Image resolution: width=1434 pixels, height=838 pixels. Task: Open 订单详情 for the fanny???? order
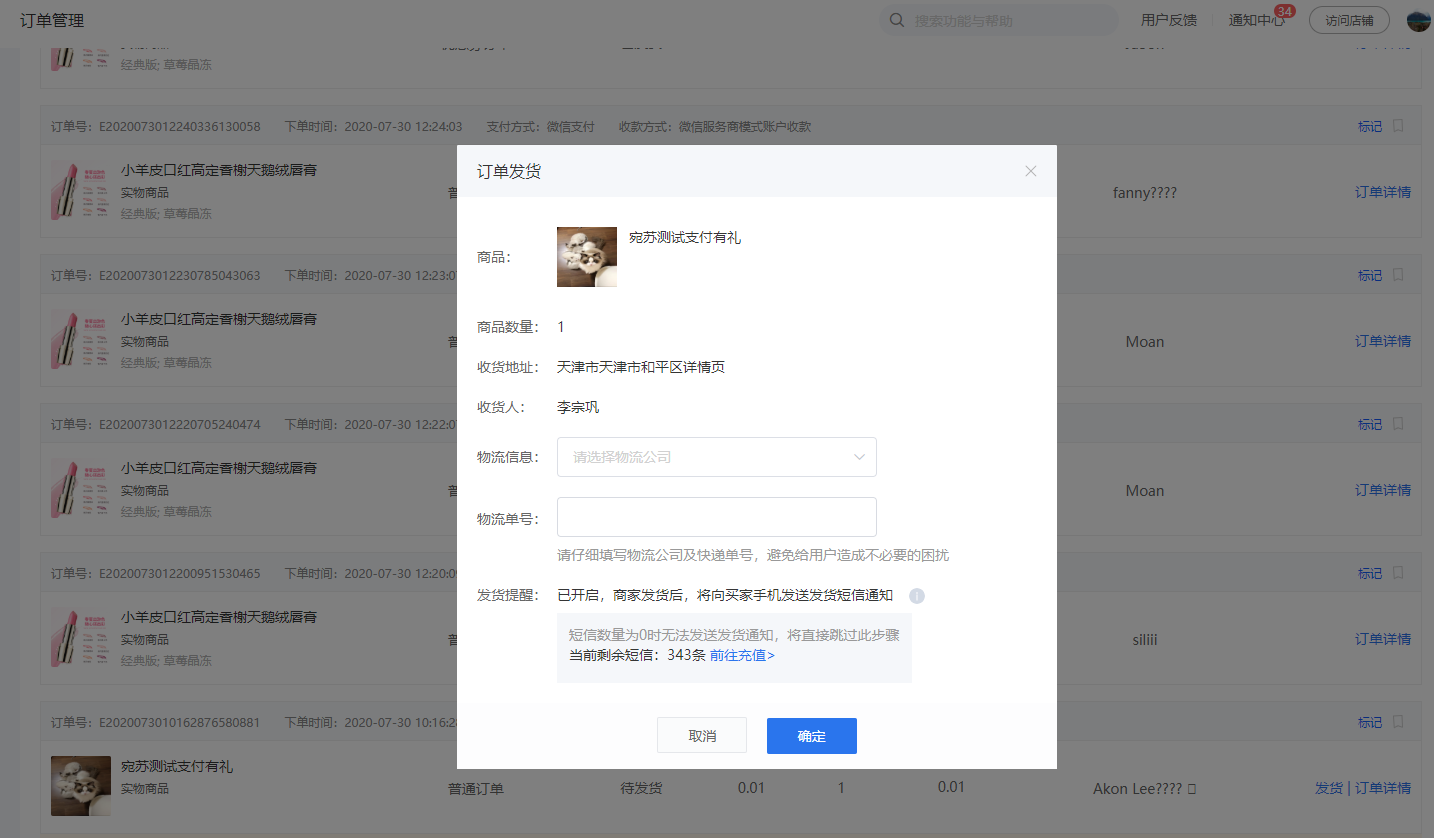tap(1383, 192)
